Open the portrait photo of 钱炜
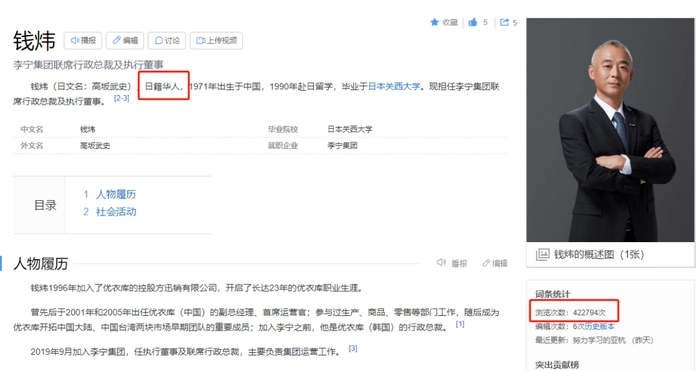Viewport: 700px width, 371px height. click(x=610, y=130)
